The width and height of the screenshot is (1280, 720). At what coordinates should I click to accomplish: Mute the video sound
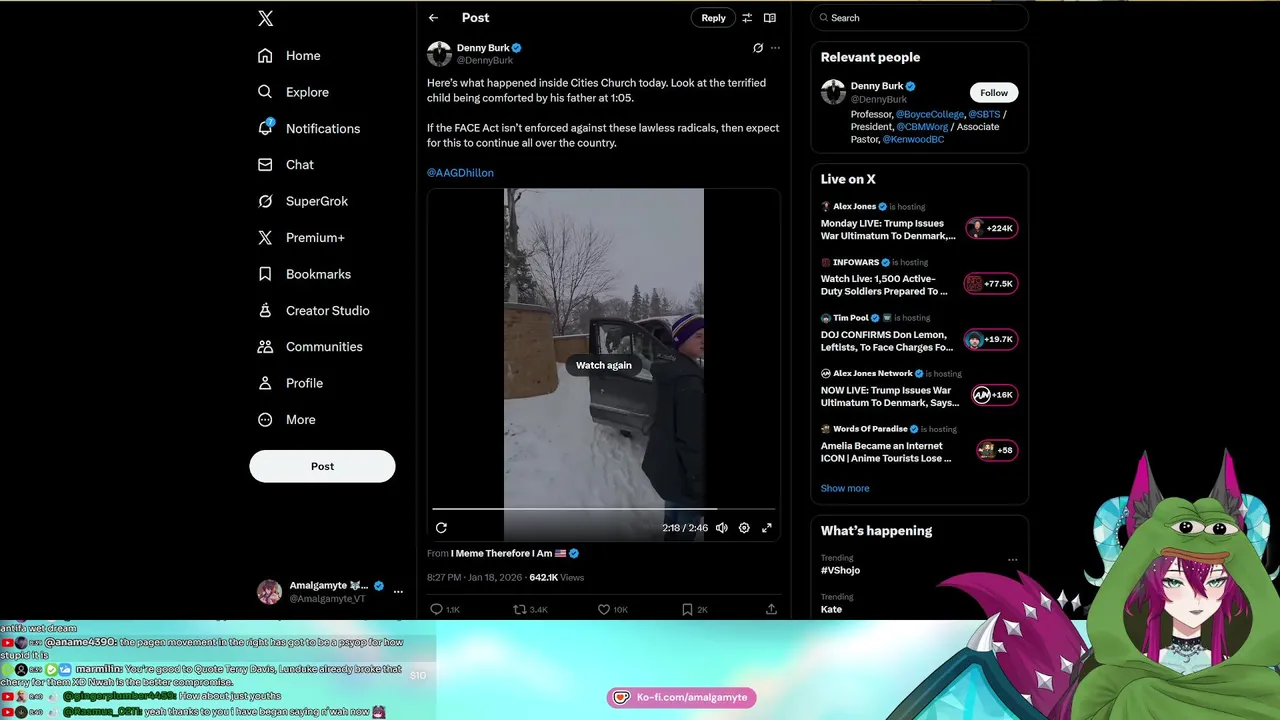point(721,528)
